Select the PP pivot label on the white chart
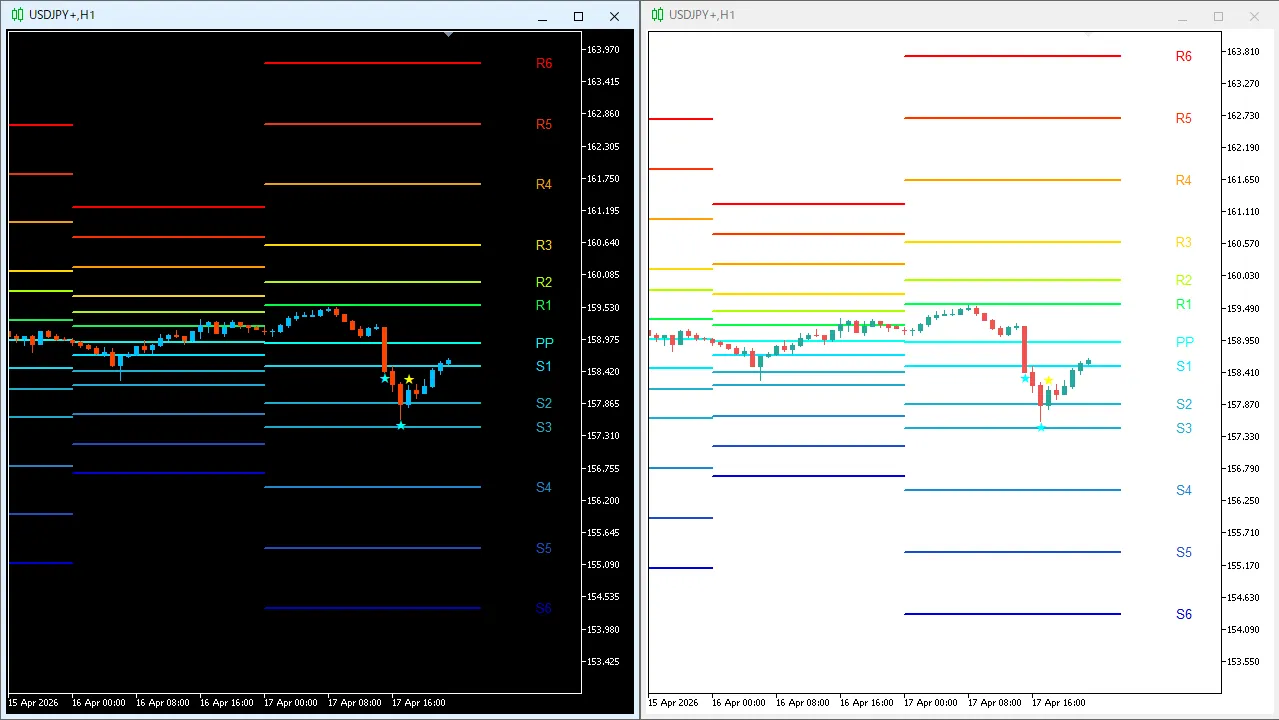The image size is (1279, 720). tap(1184, 342)
